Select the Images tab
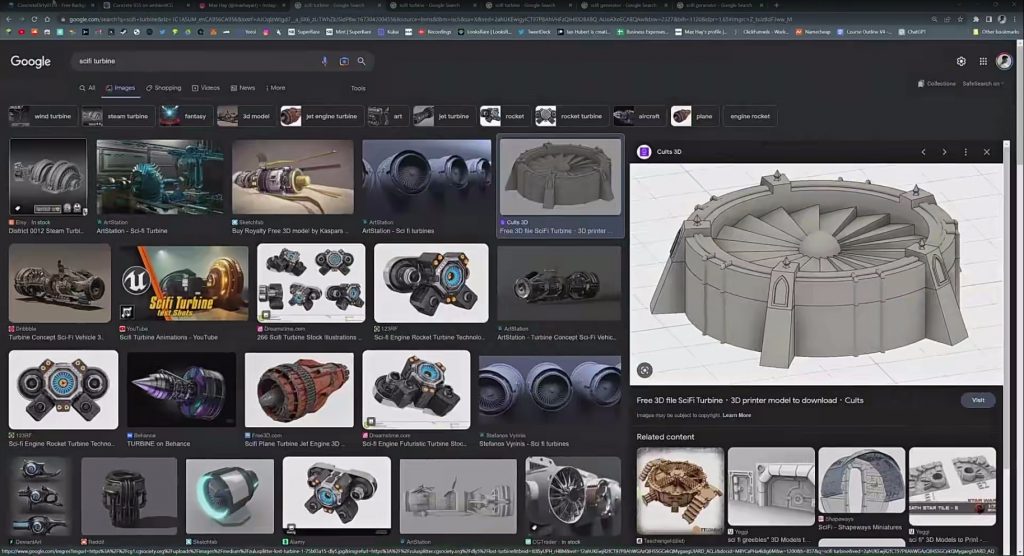The image size is (1024, 556). (x=120, y=88)
